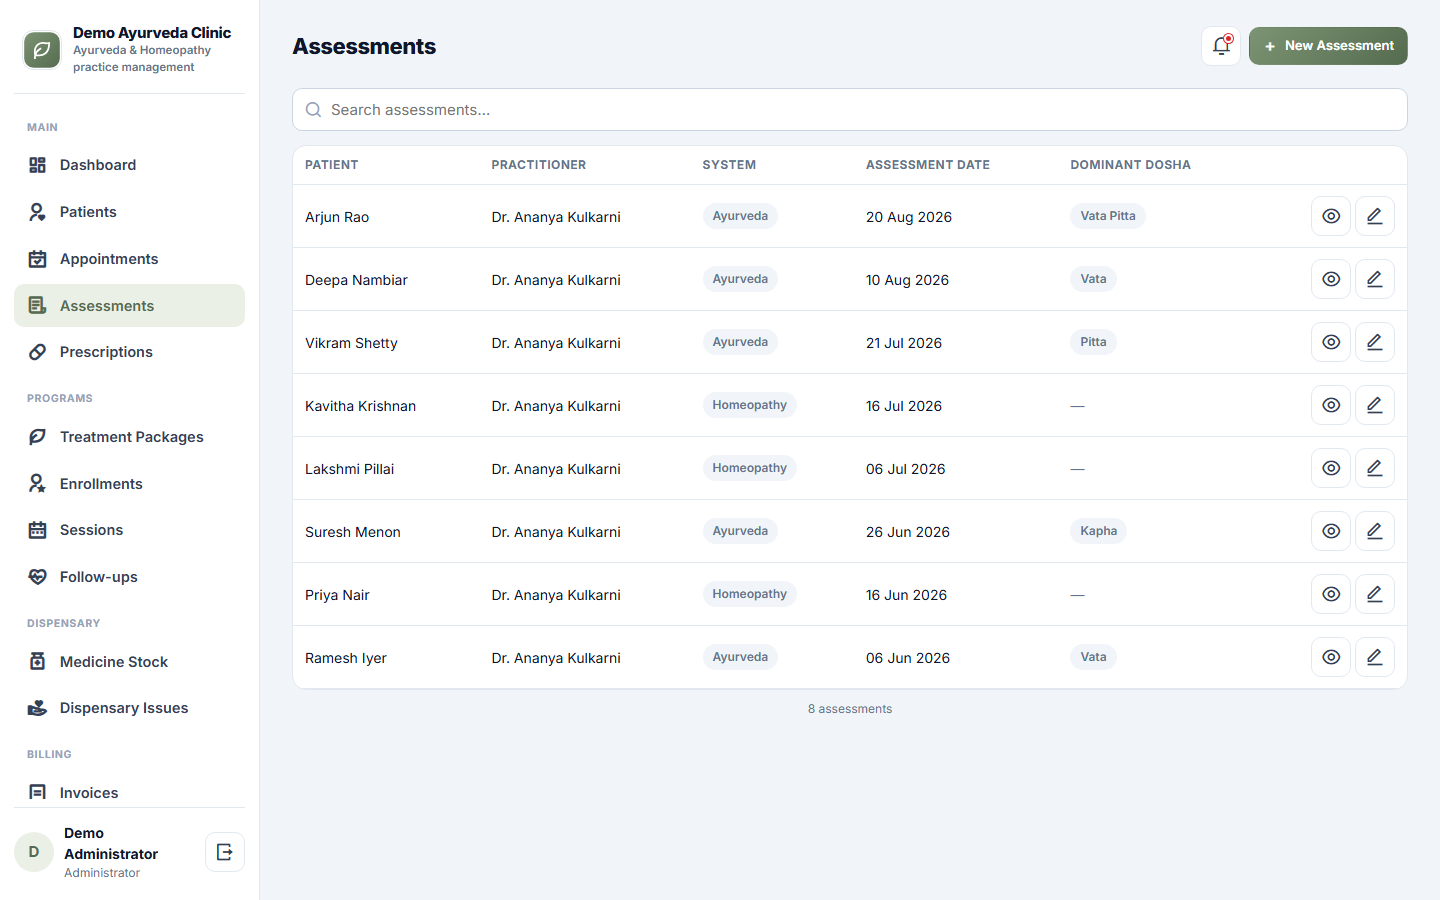Click the Assessment Date column header
The width and height of the screenshot is (1440, 900).
(x=928, y=165)
